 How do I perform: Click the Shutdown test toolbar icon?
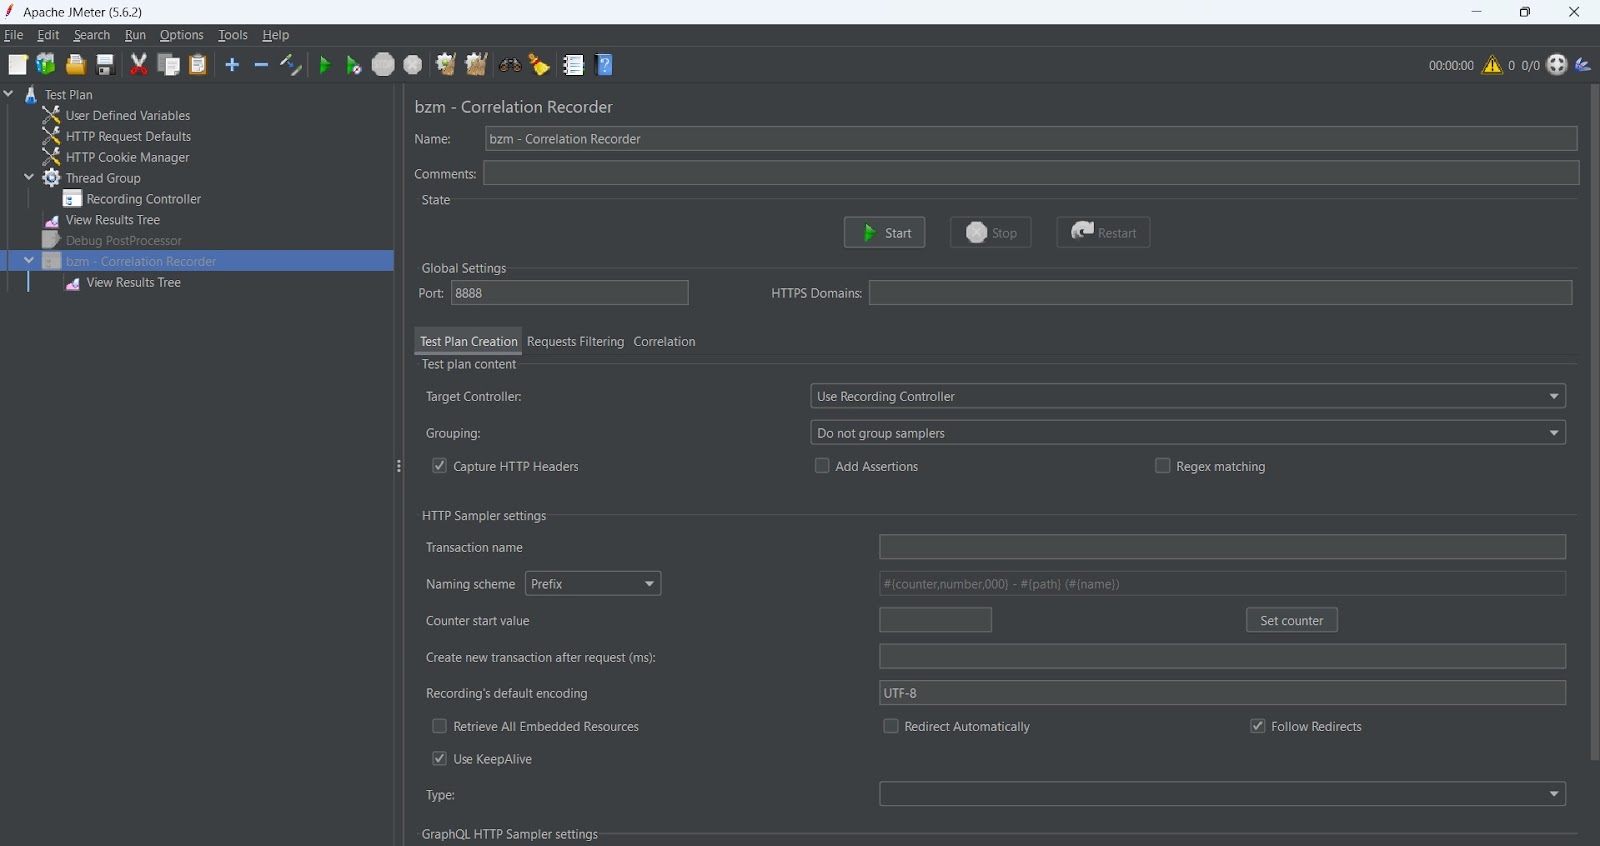tap(413, 65)
